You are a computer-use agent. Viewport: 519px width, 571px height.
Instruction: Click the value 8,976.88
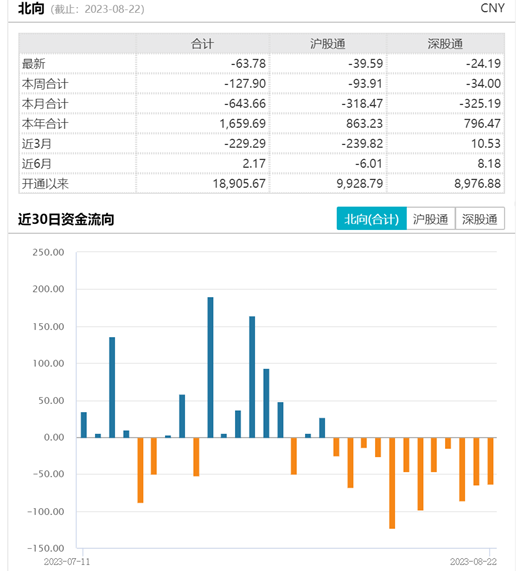(x=477, y=184)
